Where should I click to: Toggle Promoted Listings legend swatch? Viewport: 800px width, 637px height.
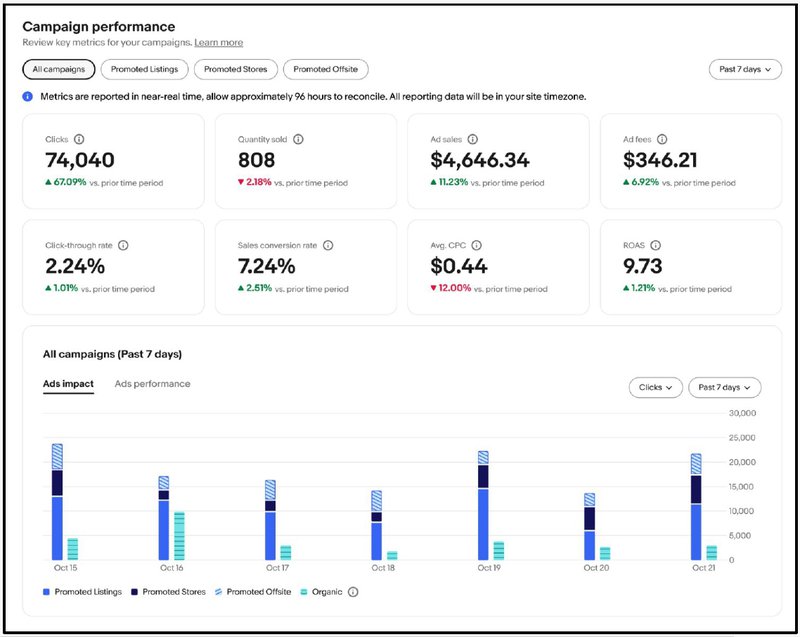pyautogui.click(x=46, y=592)
